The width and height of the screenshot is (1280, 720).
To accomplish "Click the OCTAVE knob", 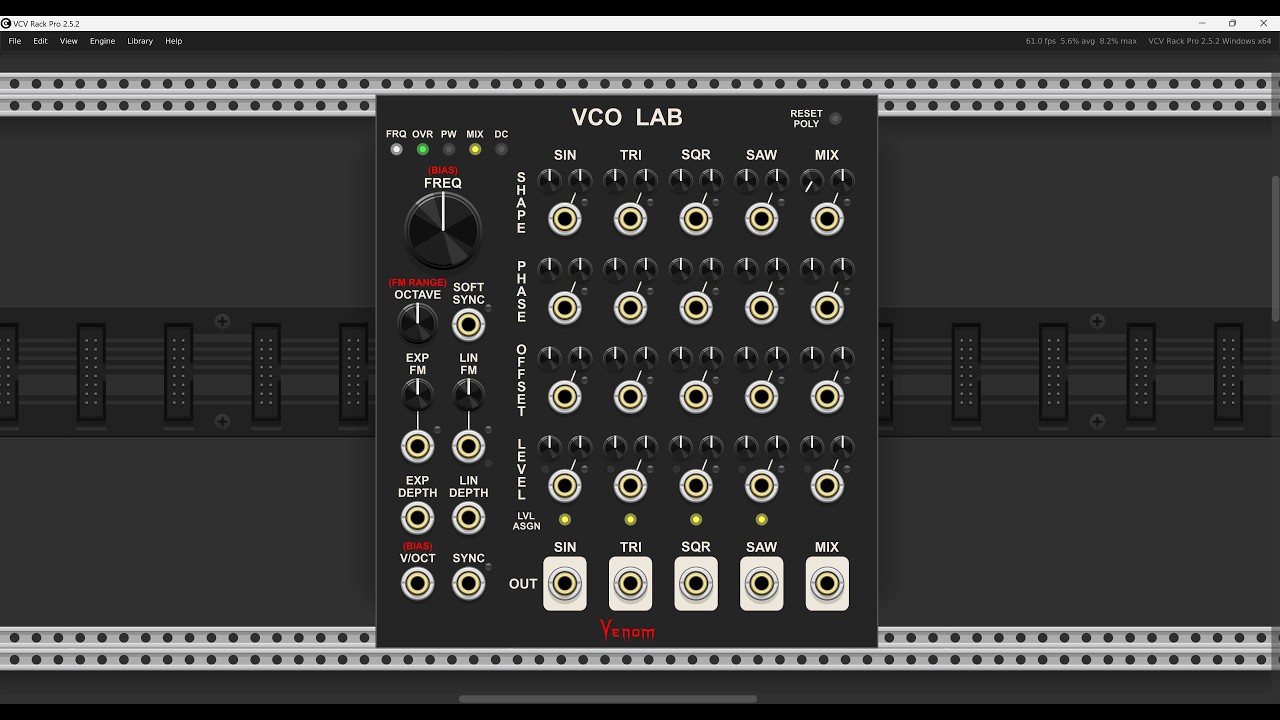I will tap(417, 322).
